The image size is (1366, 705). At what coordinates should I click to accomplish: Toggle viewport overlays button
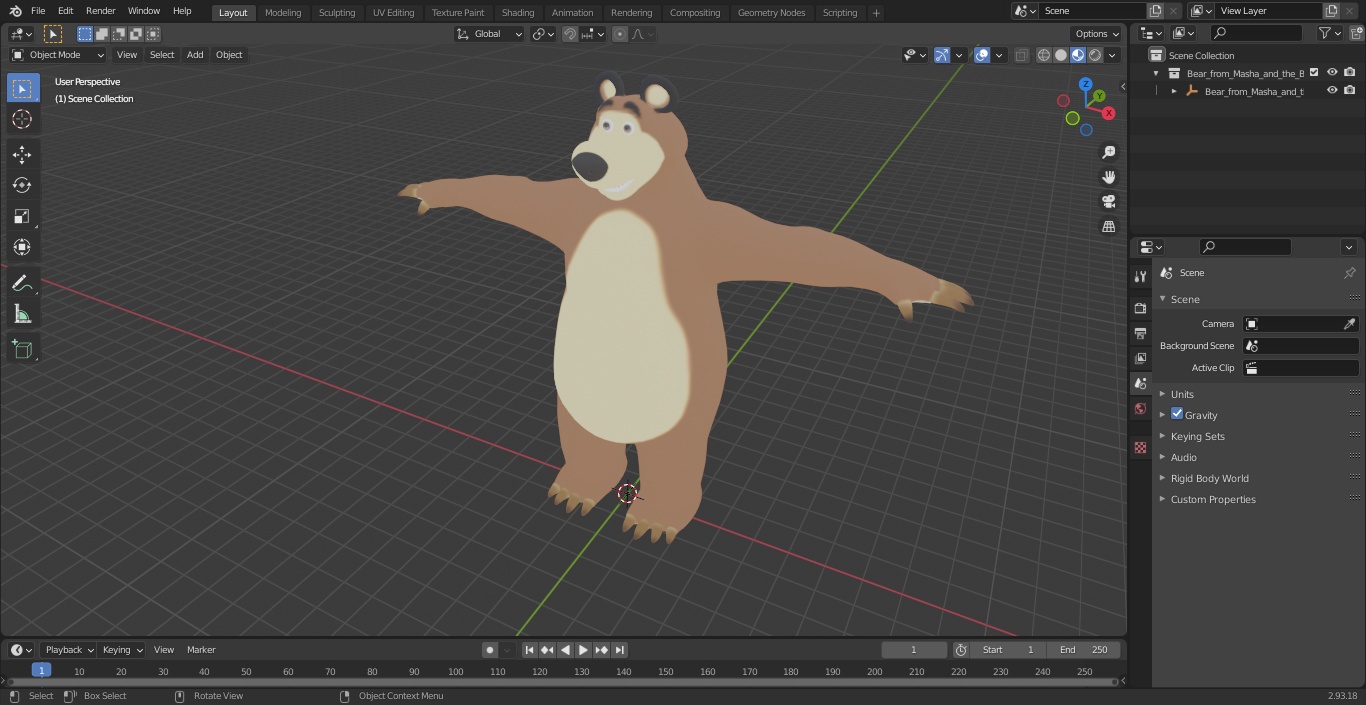click(x=982, y=55)
